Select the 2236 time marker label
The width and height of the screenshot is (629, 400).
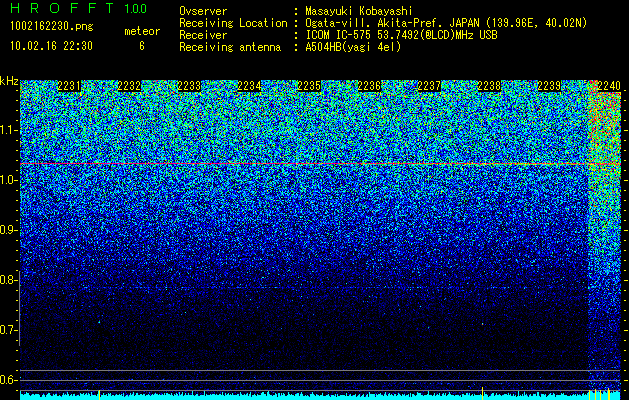click(369, 86)
